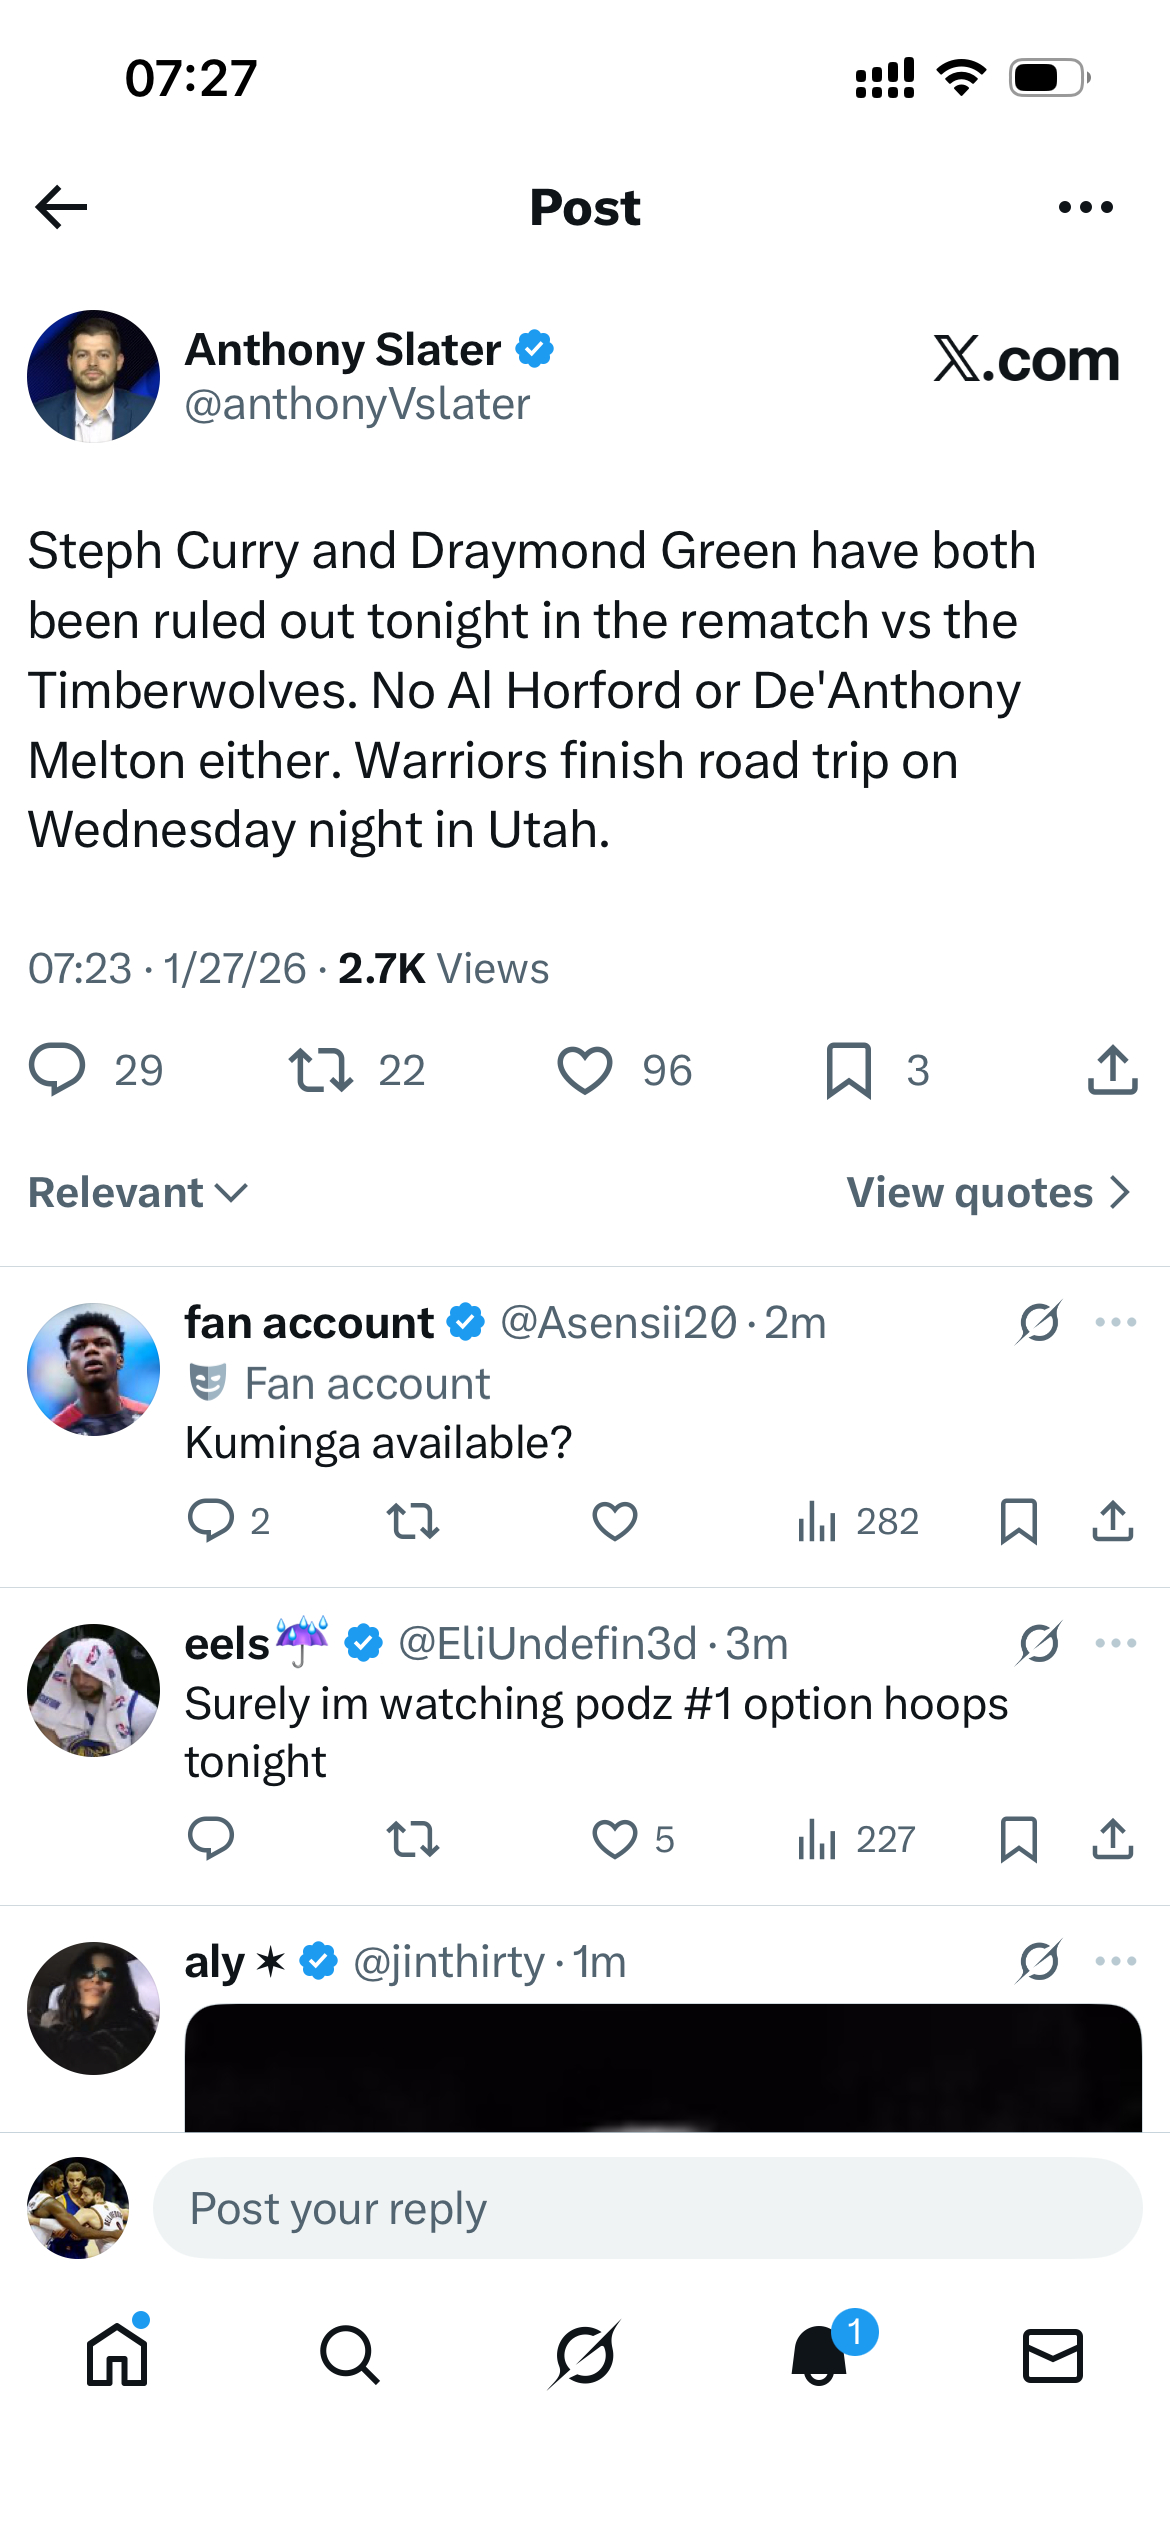
Task: Like Anthony Slater's main post
Action: (x=584, y=1070)
